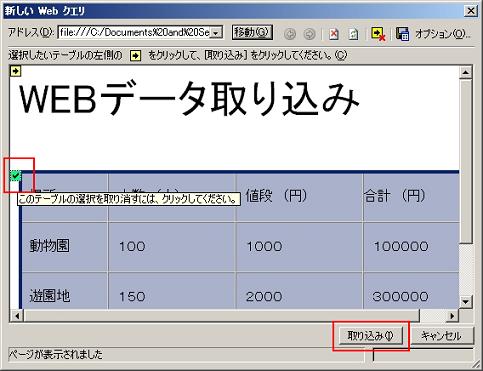Viewport: 483px width, 371px height.
Task: Open the address dropdown arrow
Action: (216, 33)
